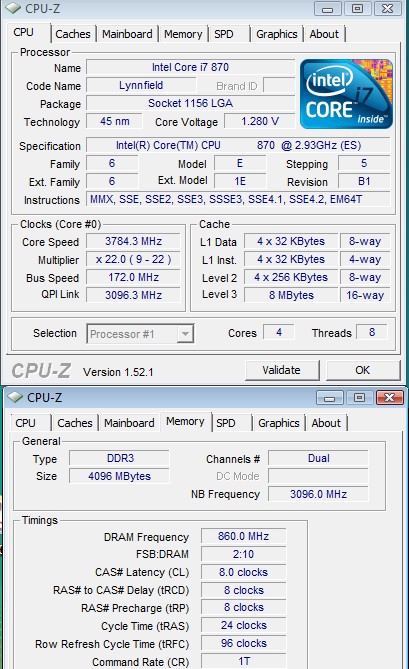Click the CAS# Latency value '8.0 clocks'

[x=244, y=572]
